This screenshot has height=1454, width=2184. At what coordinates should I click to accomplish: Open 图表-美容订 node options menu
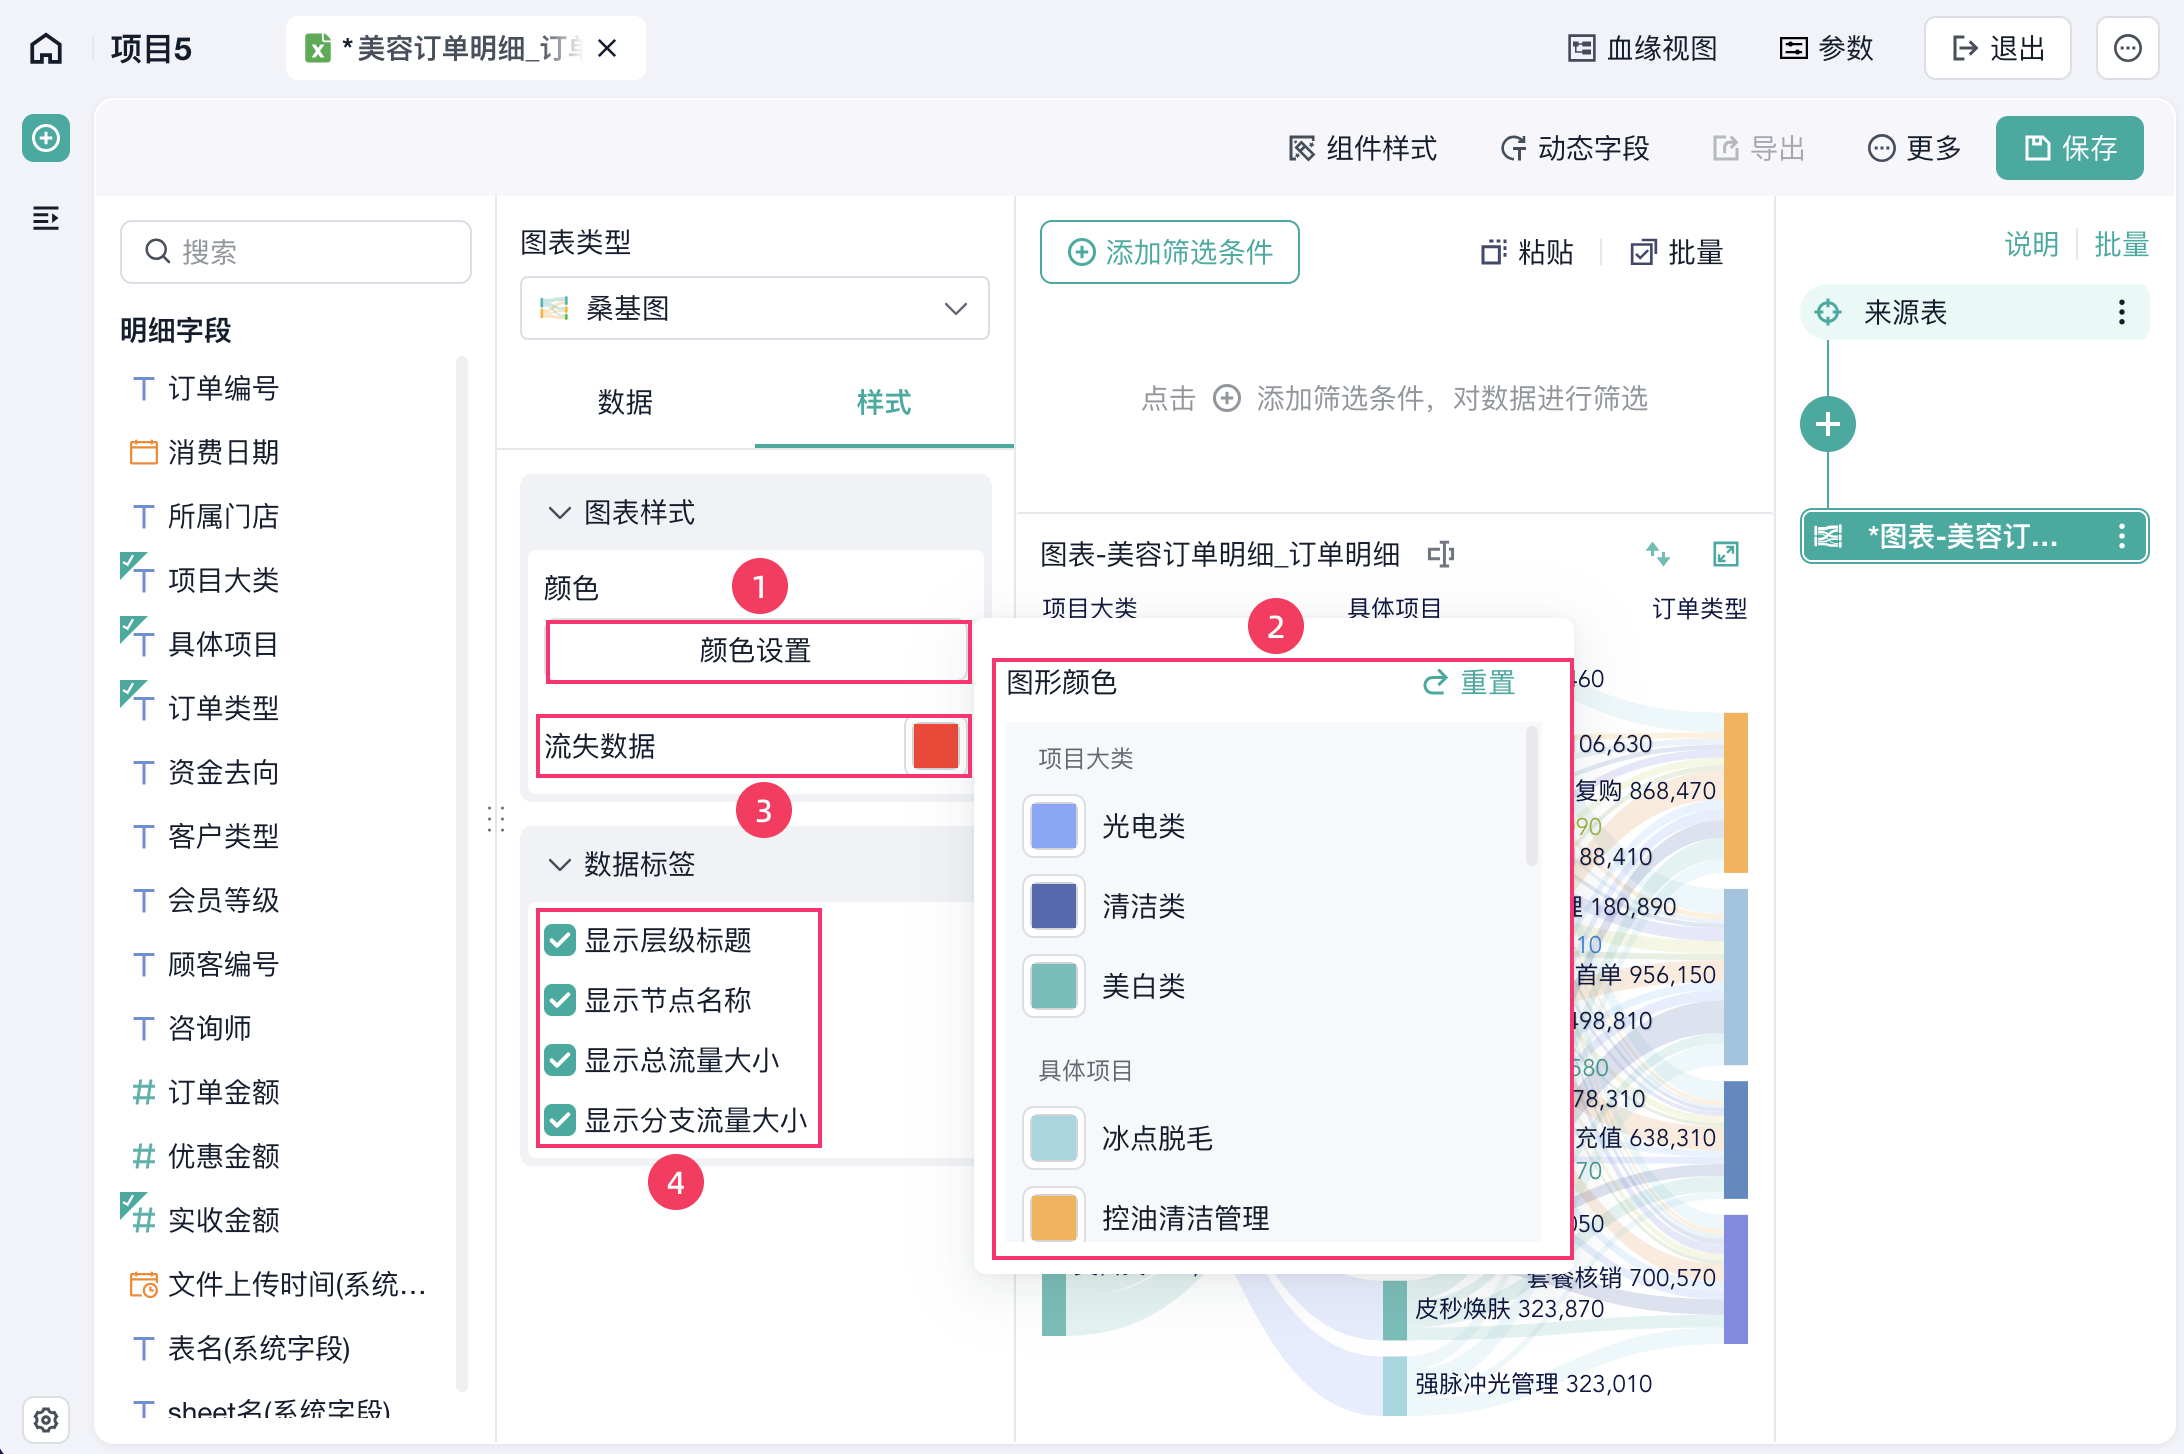pyautogui.click(x=2122, y=537)
